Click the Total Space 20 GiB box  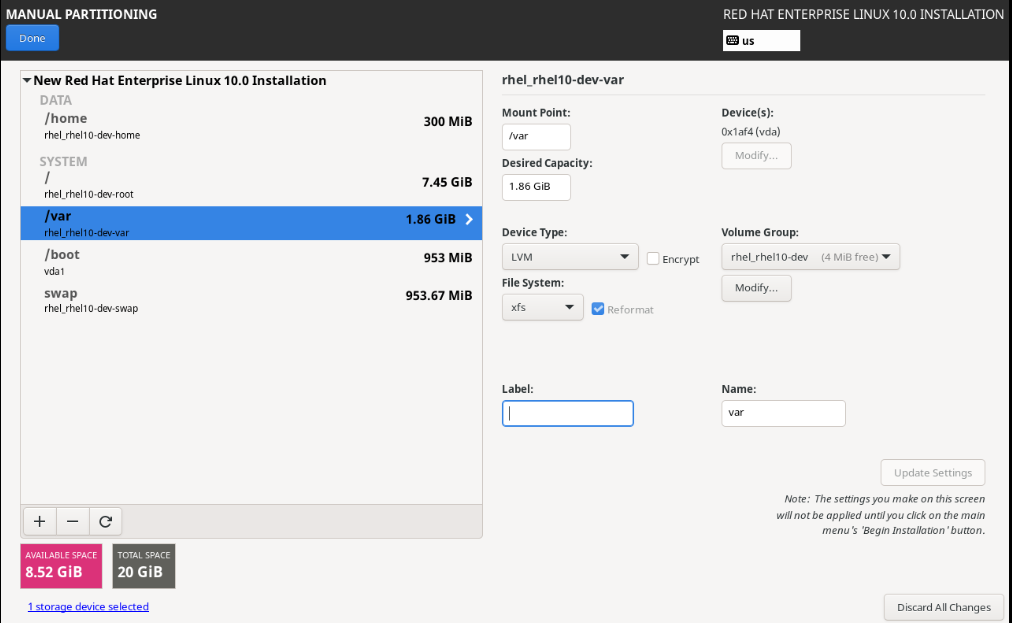pyautogui.click(x=144, y=566)
